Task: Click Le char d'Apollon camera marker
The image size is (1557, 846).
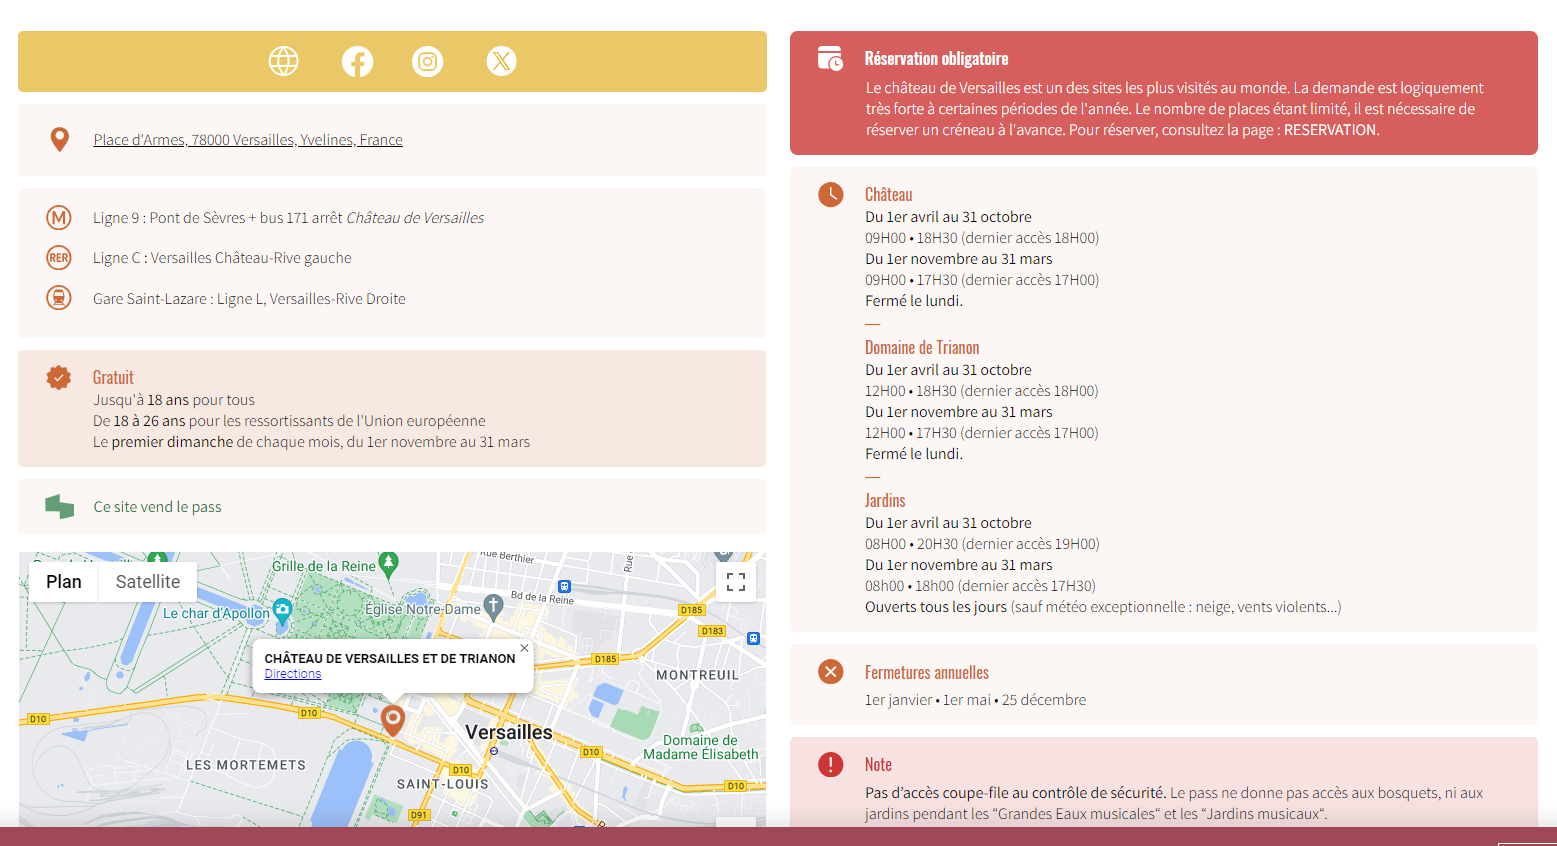Action: point(282,611)
